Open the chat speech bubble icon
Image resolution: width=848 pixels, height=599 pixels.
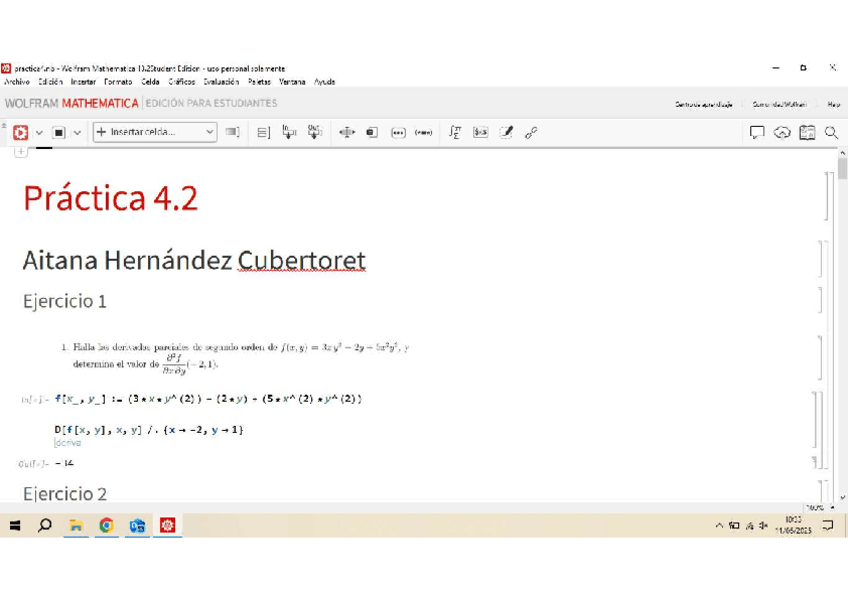[x=757, y=132]
